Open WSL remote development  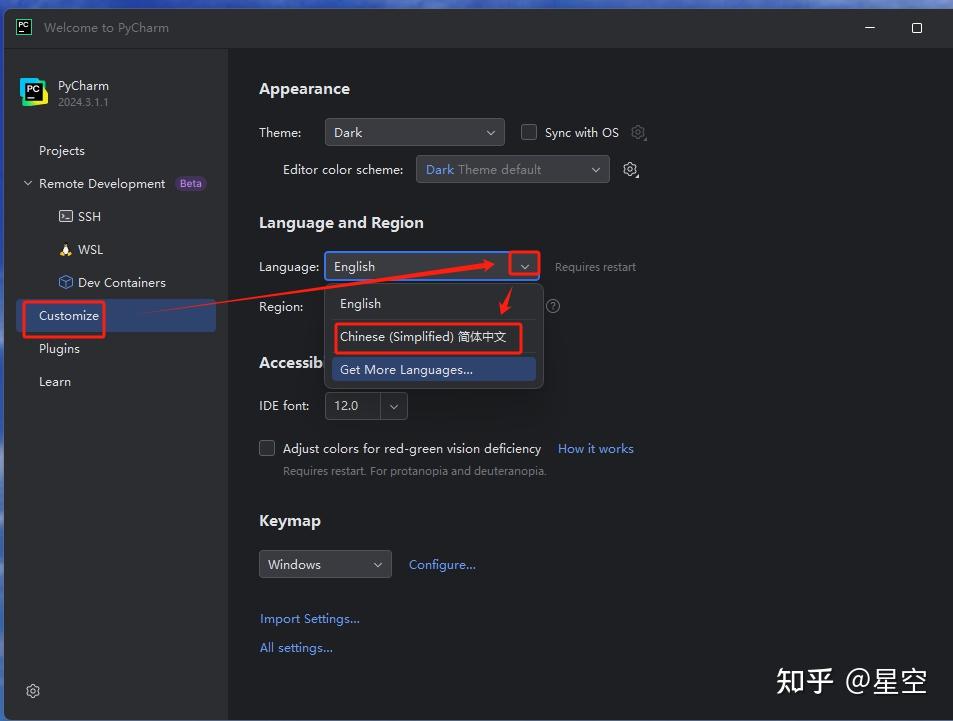point(81,249)
